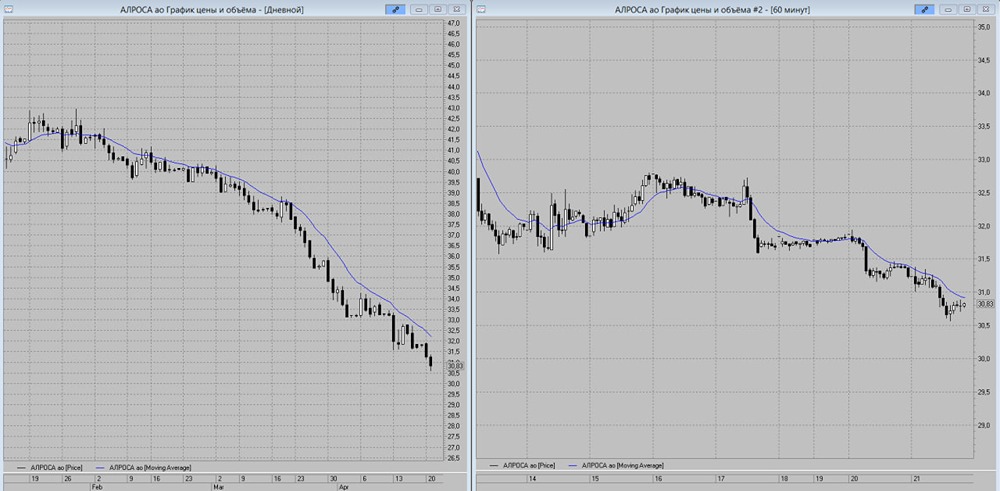Maximize the 60 минут chart window
The height and width of the screenshot is (491, 1000).
(x=967, y=10)
